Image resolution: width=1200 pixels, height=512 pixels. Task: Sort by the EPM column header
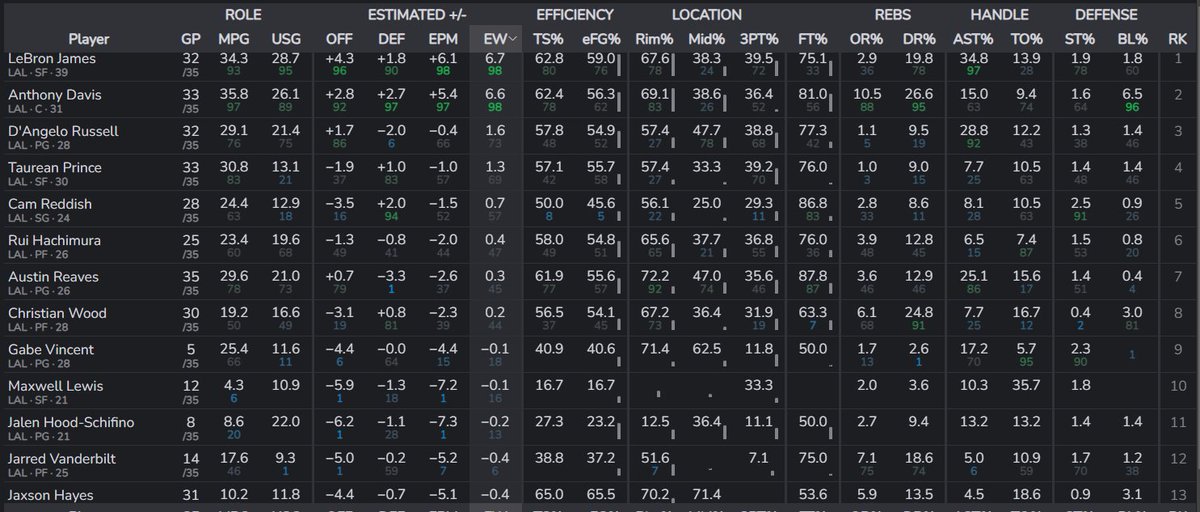pyautogui.click(x=444, y=40)
